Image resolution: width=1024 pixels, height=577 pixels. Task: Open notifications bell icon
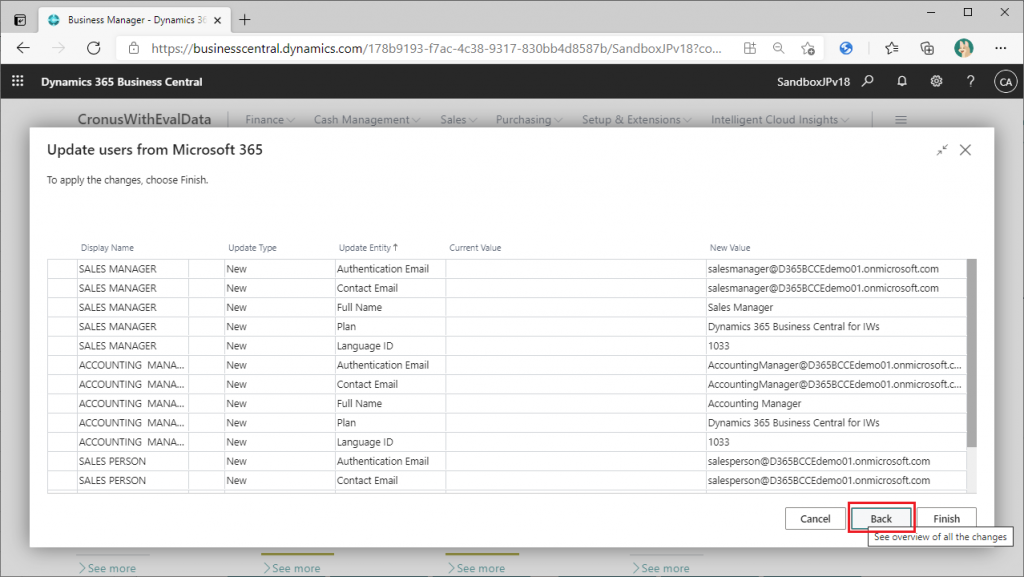[x=902, y=81]
